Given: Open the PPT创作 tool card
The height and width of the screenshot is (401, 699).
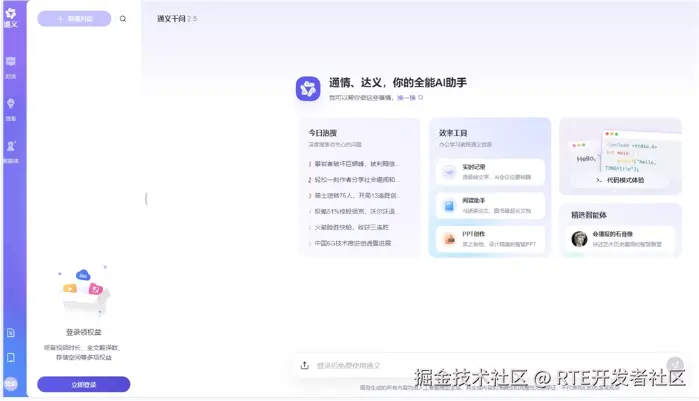Looking at the screenshot, I should point(490,239).
